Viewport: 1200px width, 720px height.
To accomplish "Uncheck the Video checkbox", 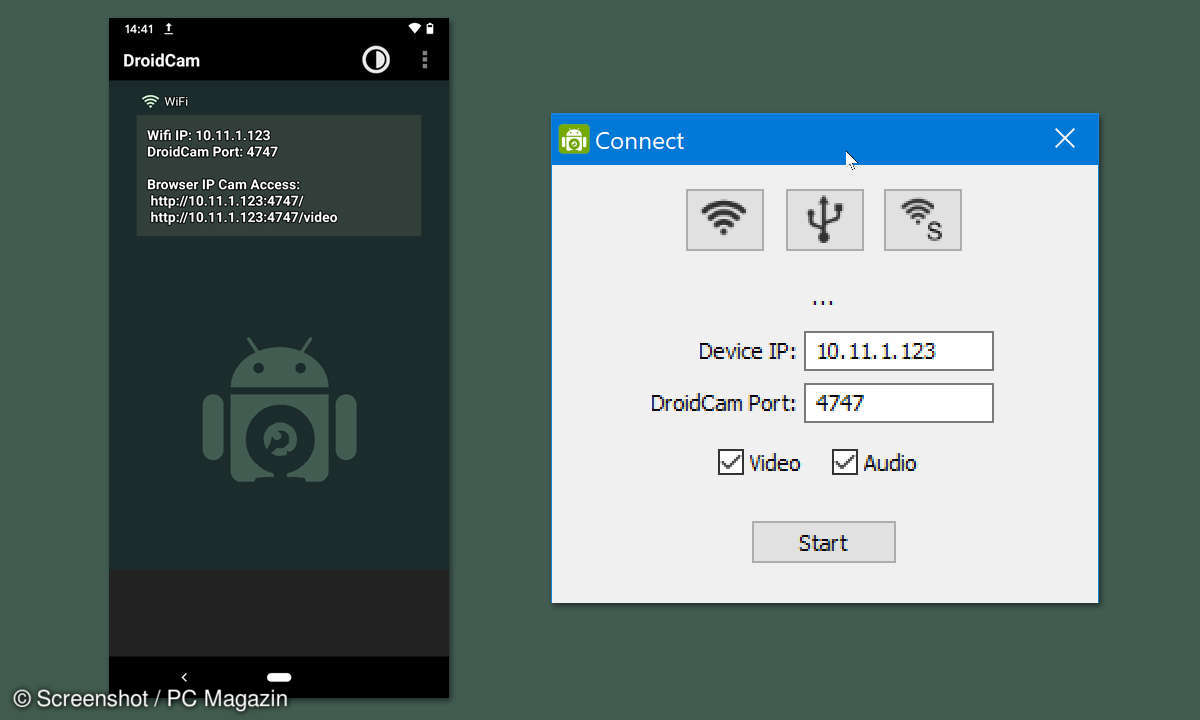I will tap(731, 462).
